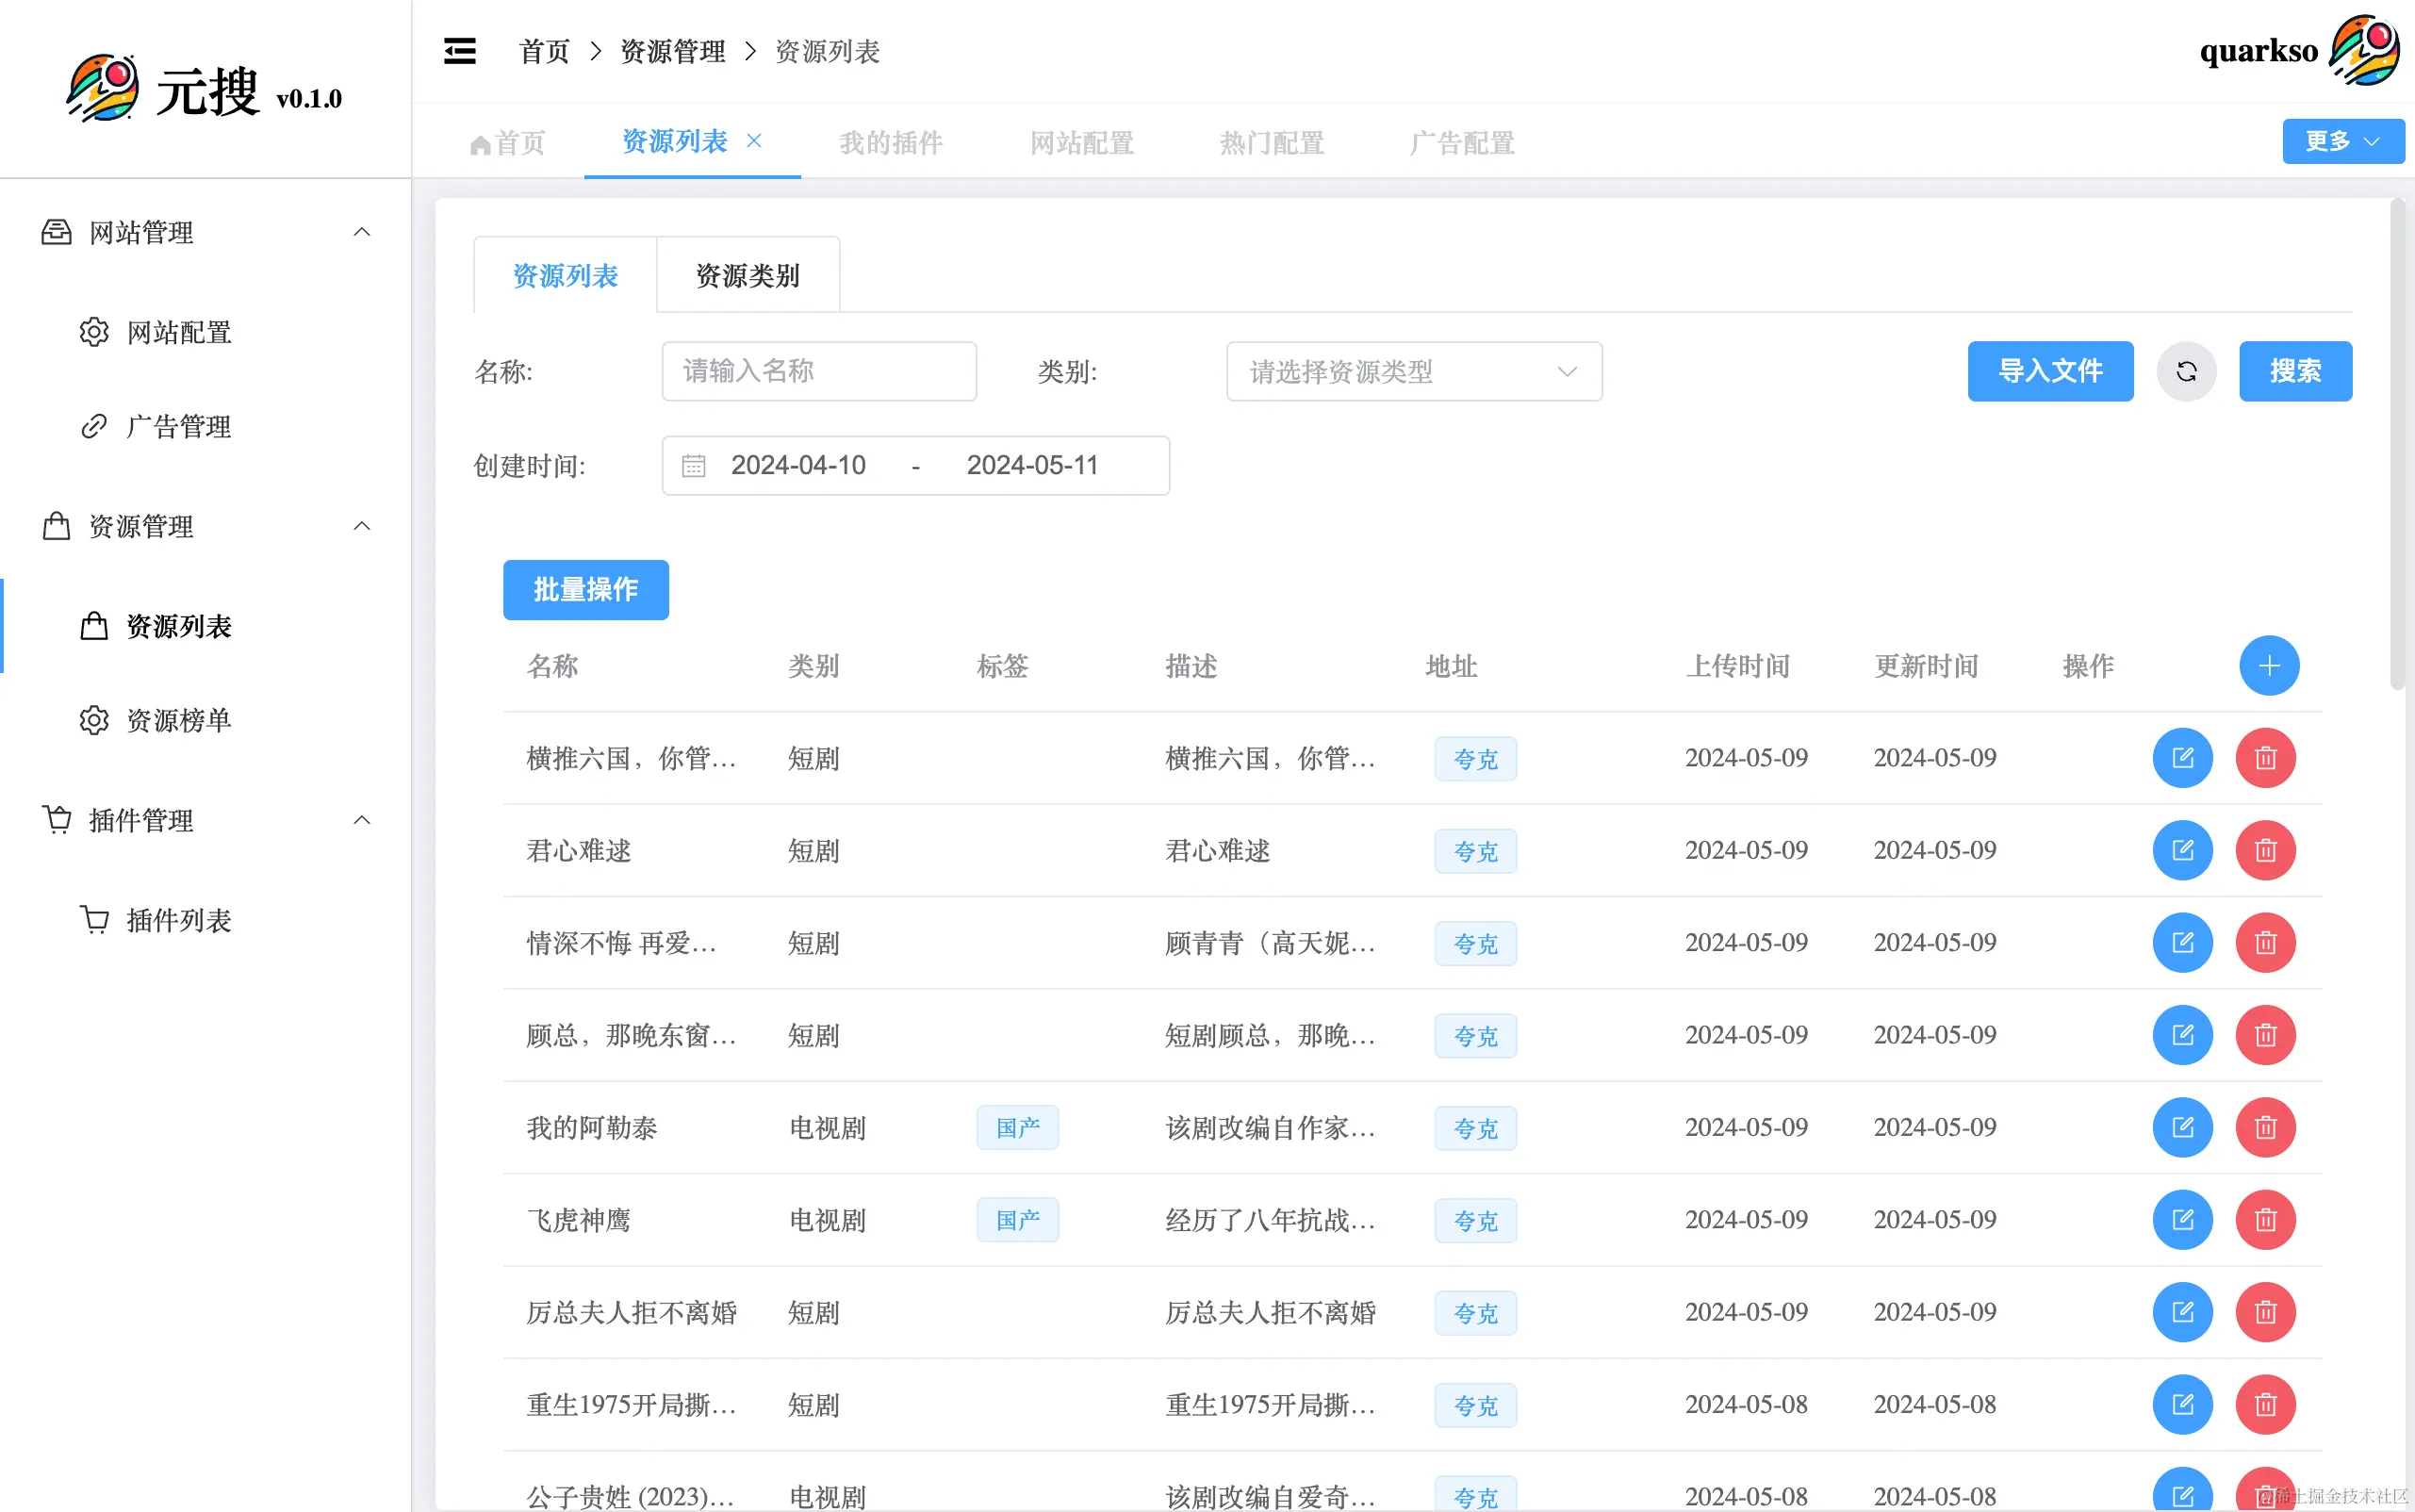This screenshot has height=1512, width=2415.
Task: Delete the 我的阿勒泰 row
Action: click(x=2265, y=1127)
